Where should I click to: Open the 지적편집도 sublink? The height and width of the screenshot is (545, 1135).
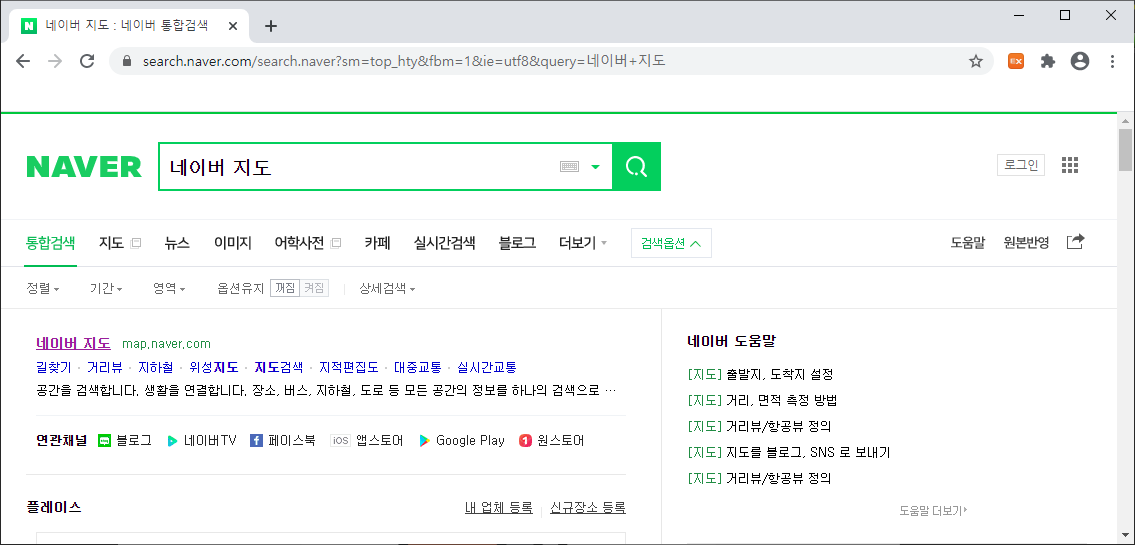point(348,367)
